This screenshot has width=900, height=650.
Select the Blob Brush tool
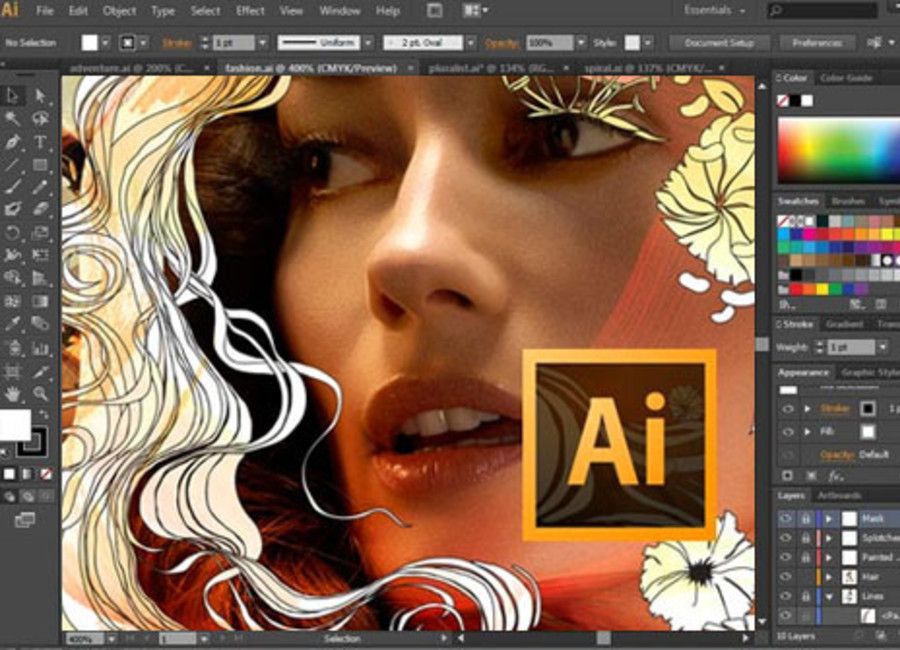tap(13, 209)
